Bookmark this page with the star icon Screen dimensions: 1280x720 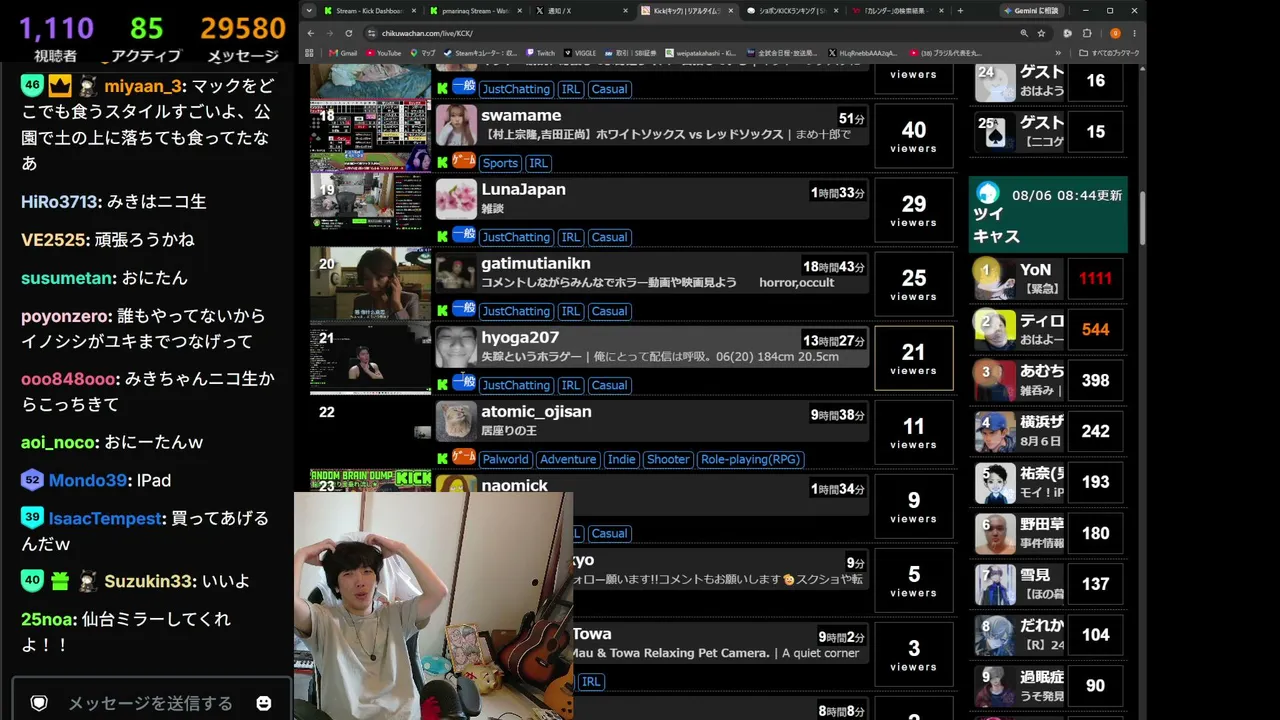point(1041,33)
